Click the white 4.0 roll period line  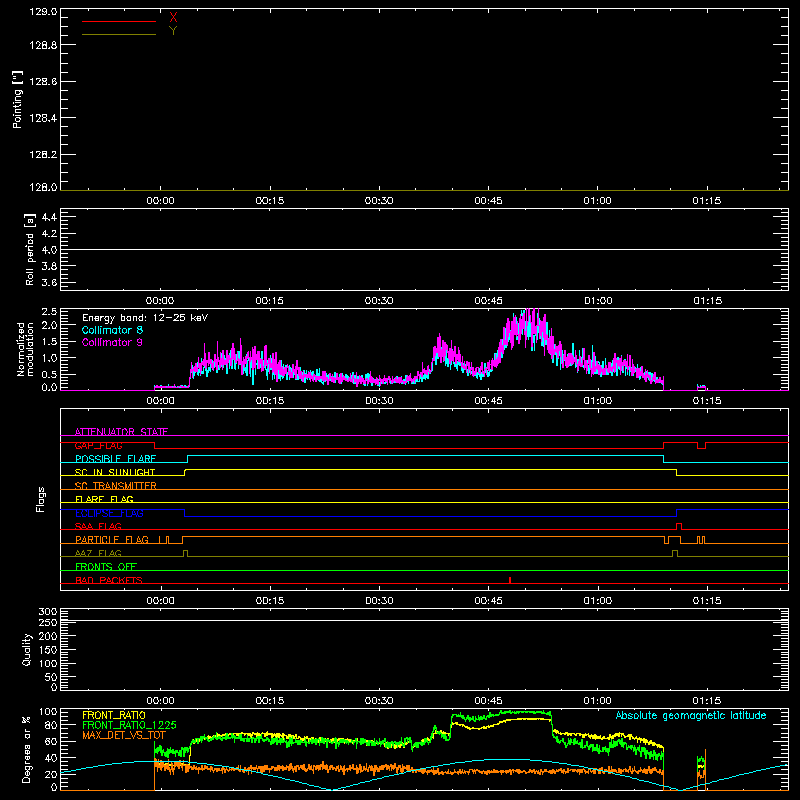424,249
